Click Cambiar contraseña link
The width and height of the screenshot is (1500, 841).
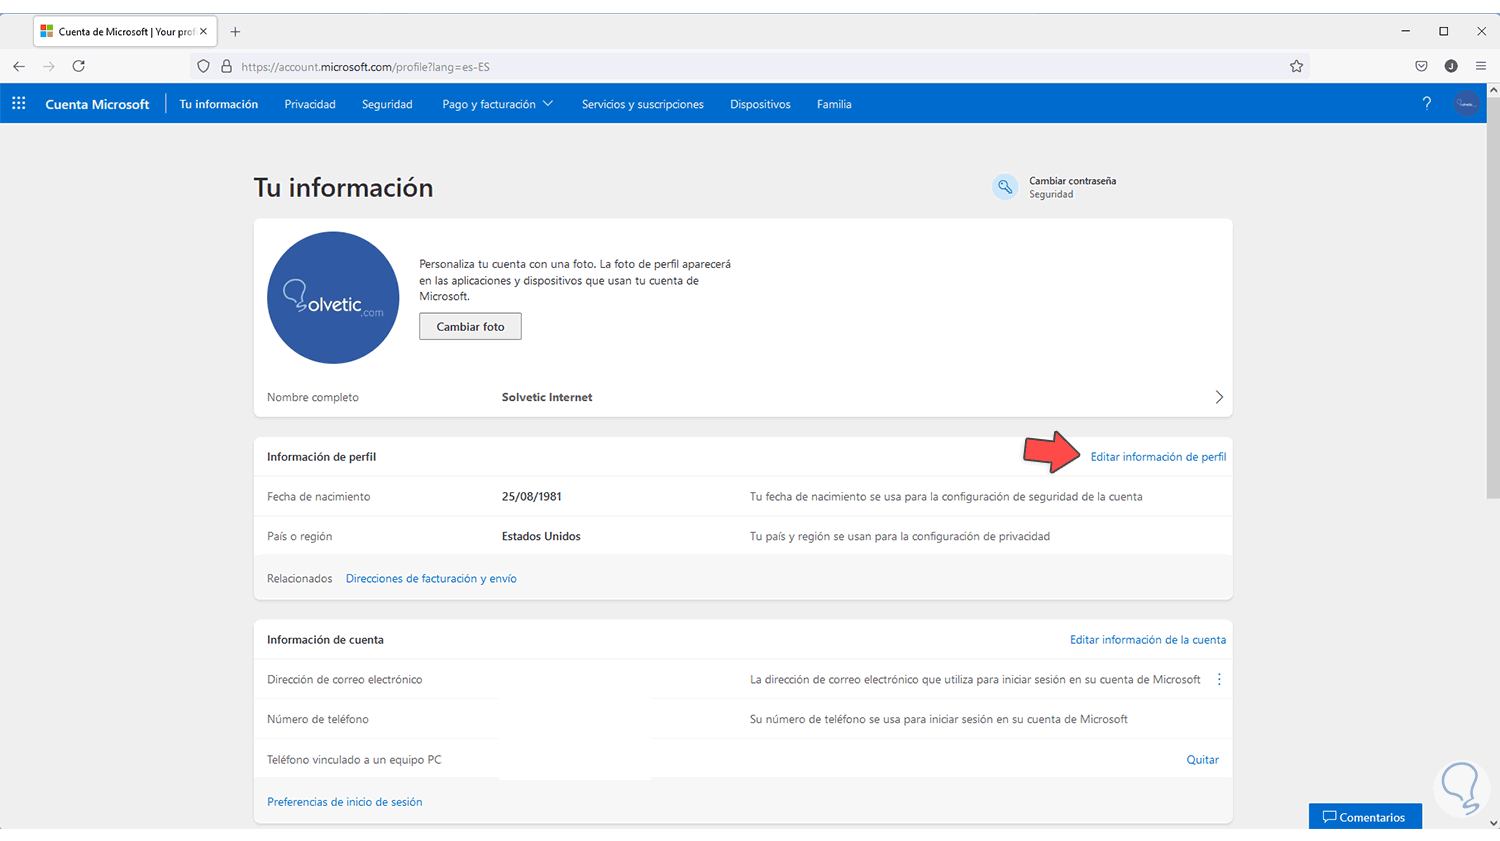coord(1072,181)
